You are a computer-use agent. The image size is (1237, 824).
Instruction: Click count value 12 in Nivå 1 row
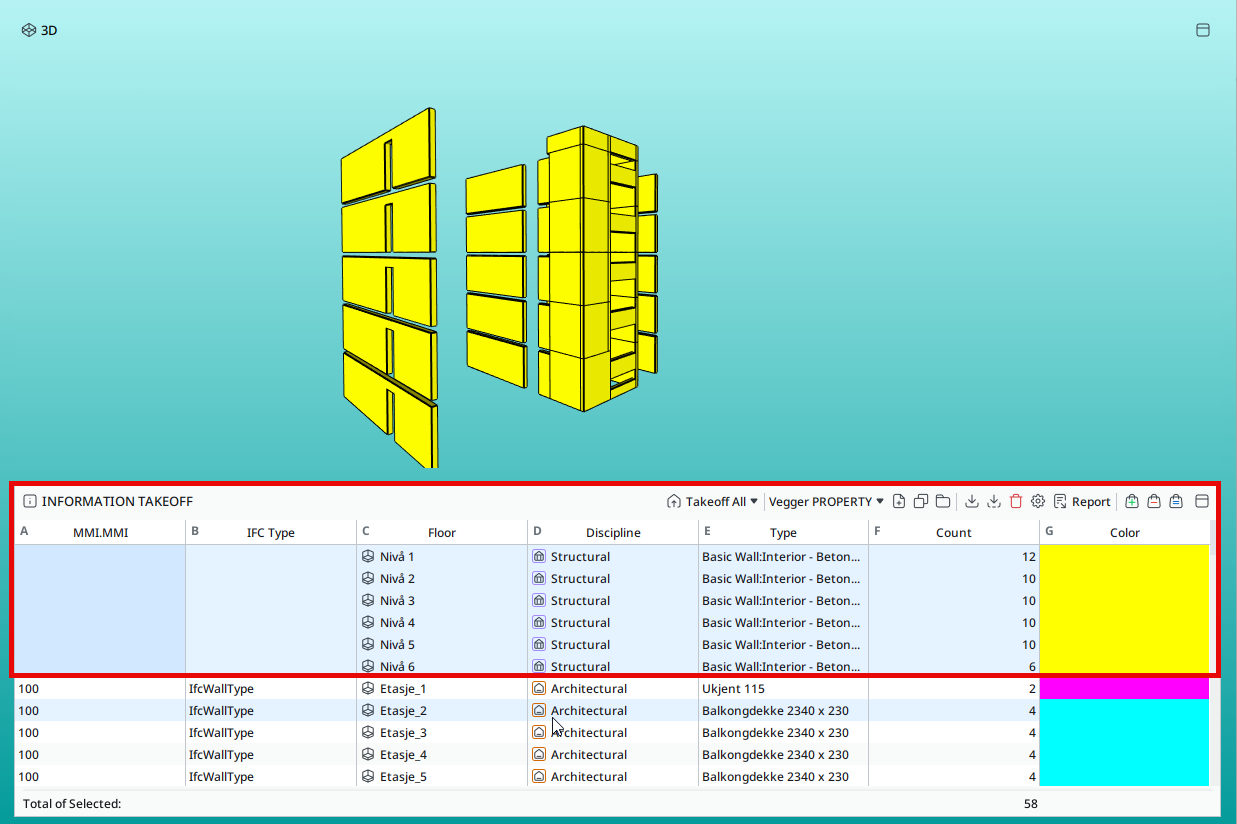[1029, 557]
